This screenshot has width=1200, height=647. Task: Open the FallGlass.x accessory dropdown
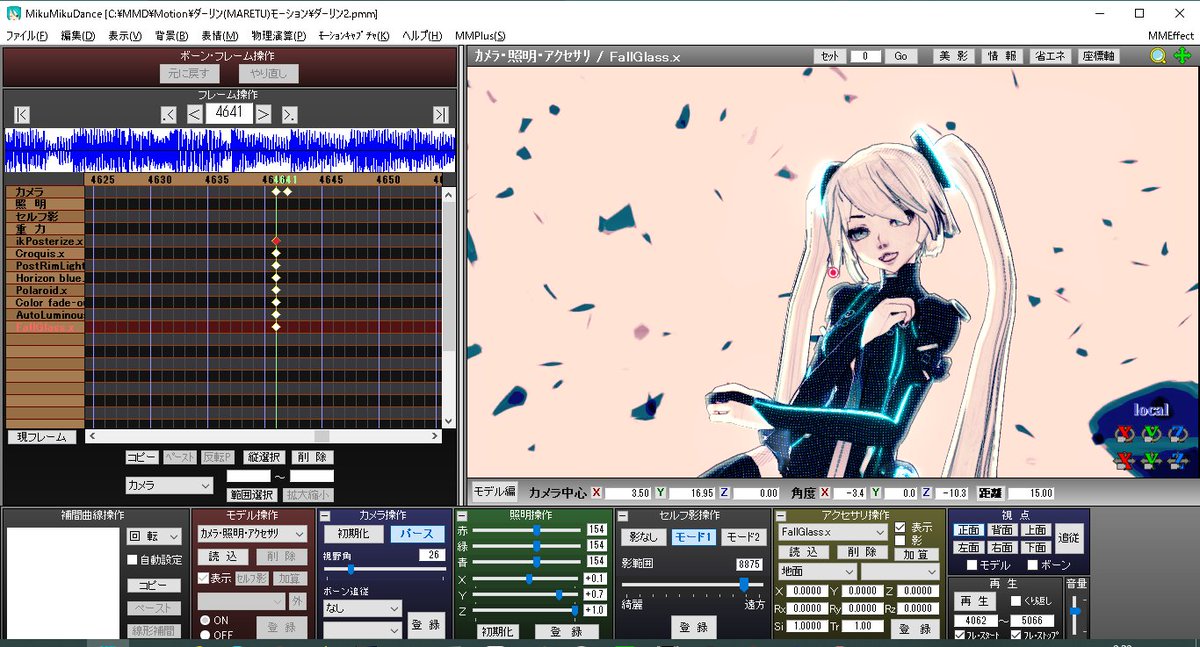coord(833,533)
